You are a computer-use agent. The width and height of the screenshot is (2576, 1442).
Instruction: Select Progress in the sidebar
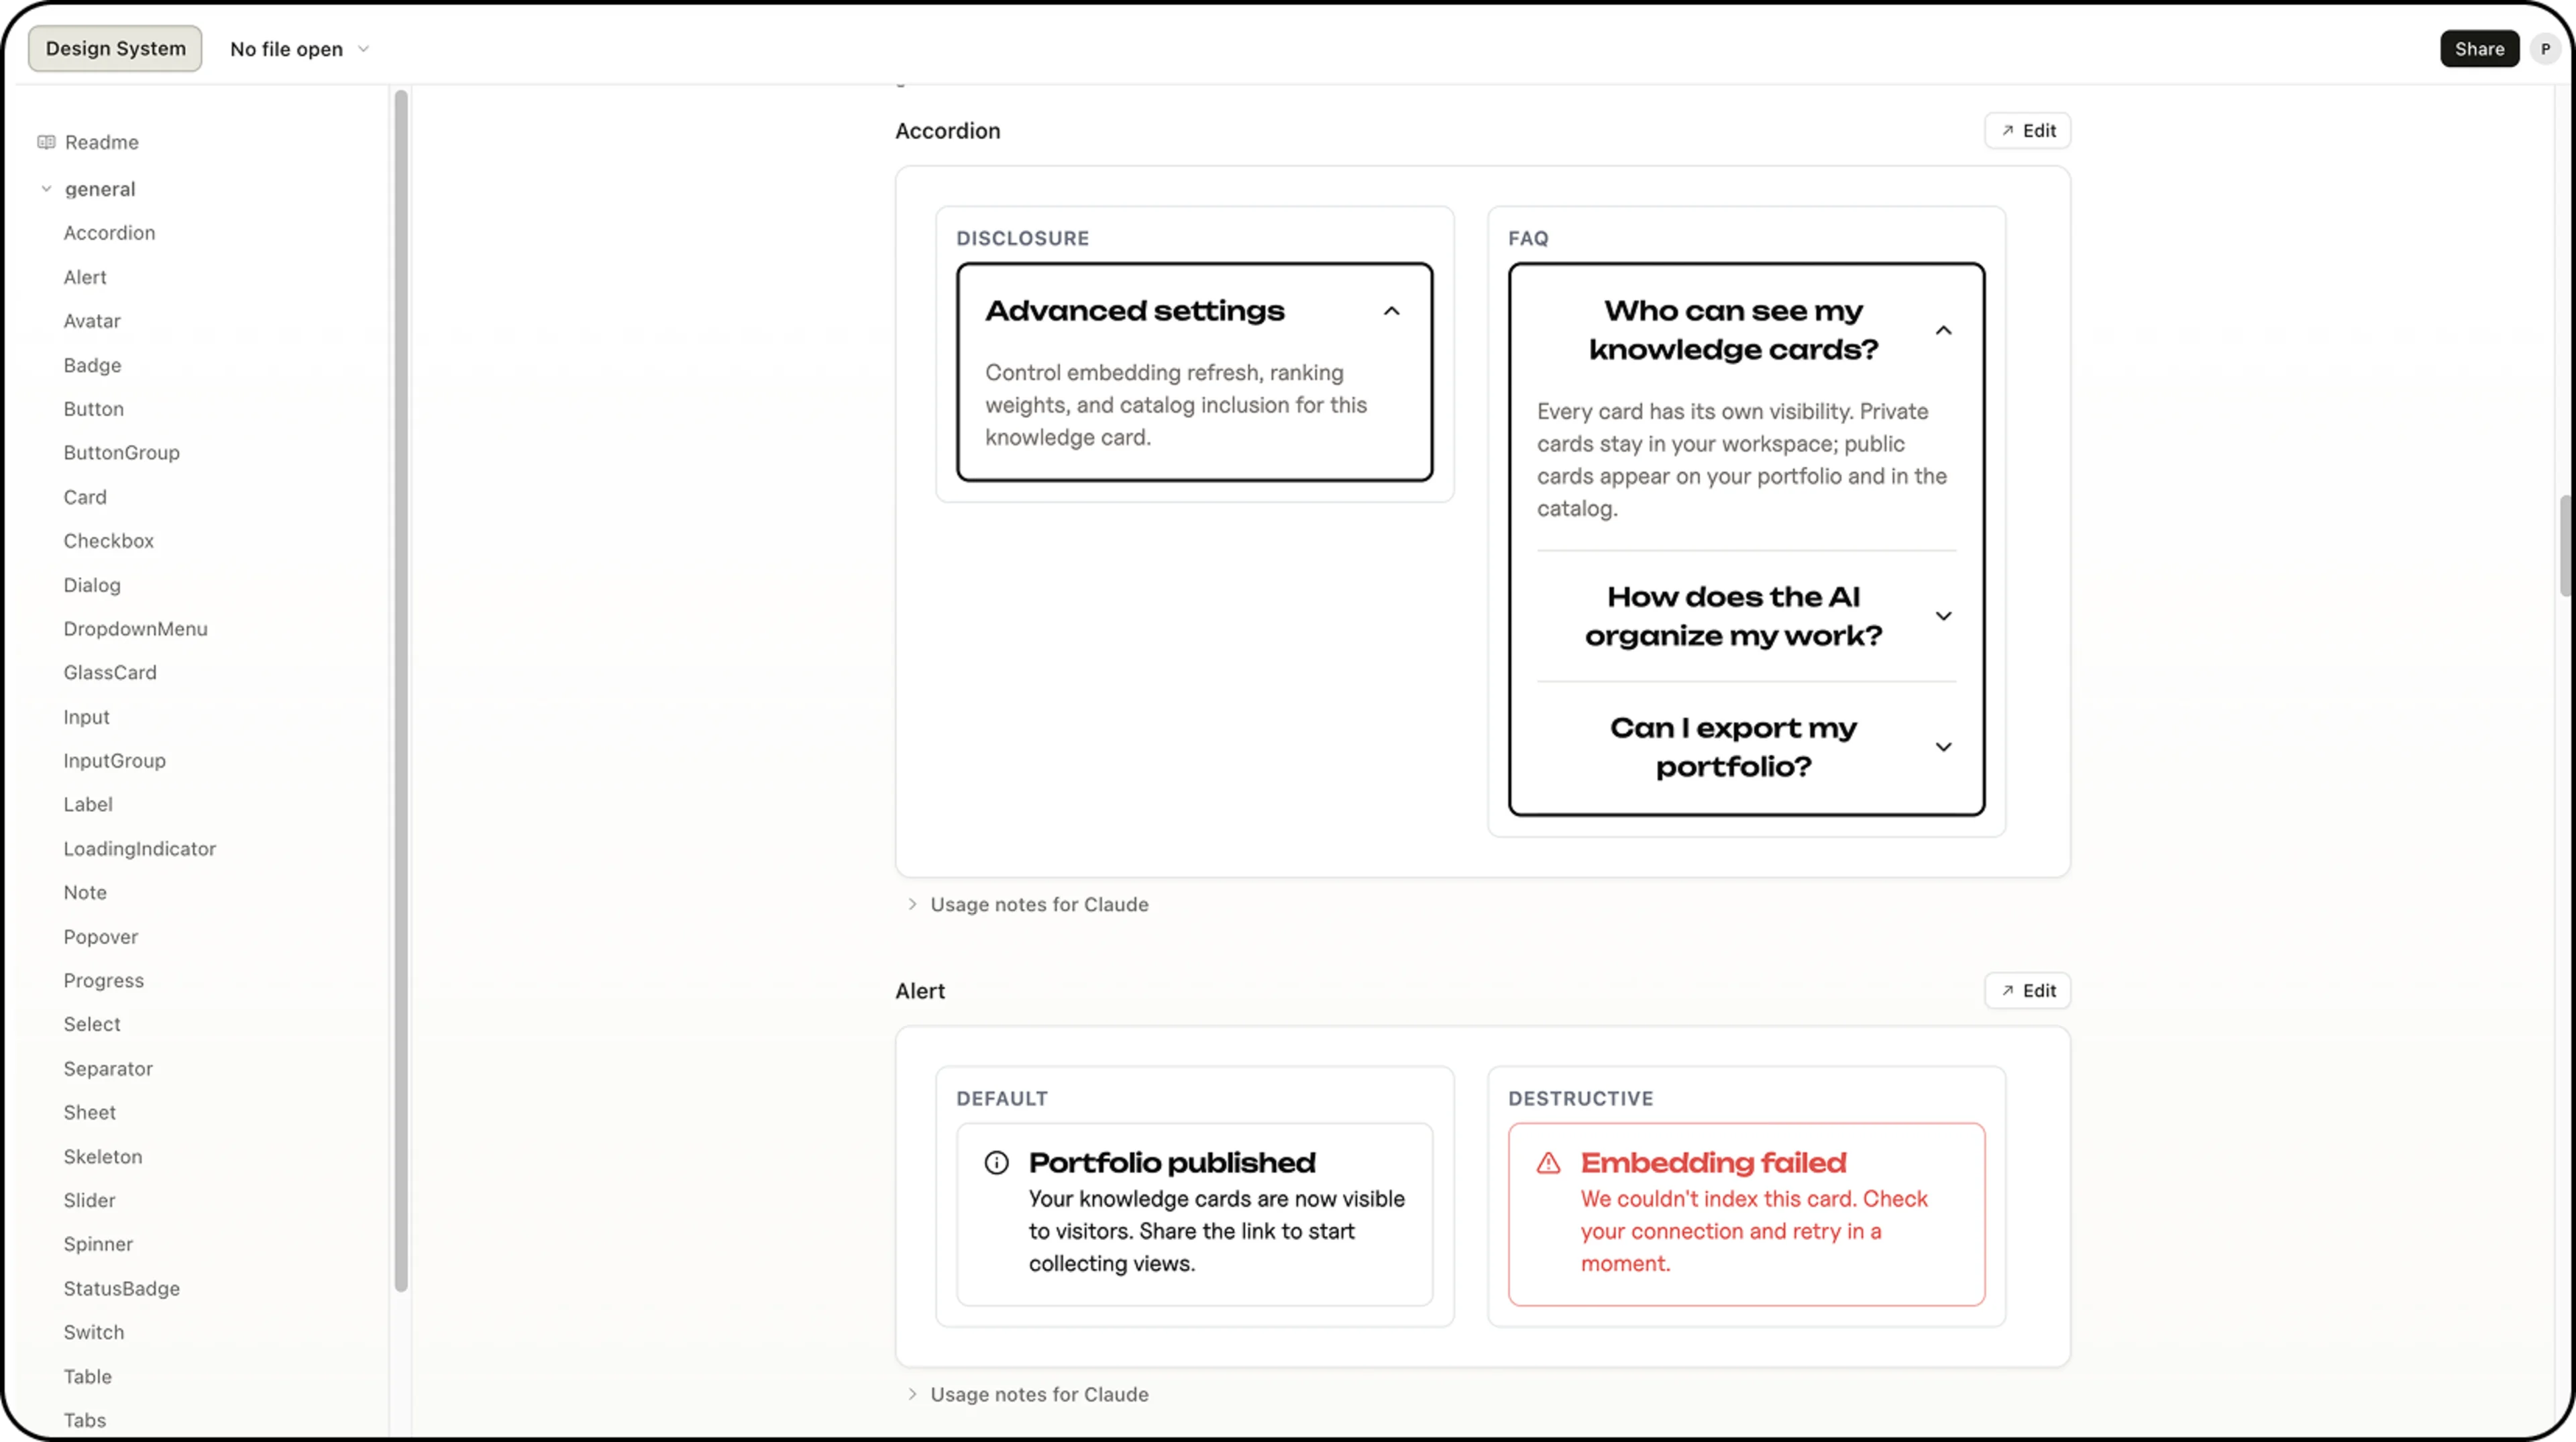click(x=104, y=981)
